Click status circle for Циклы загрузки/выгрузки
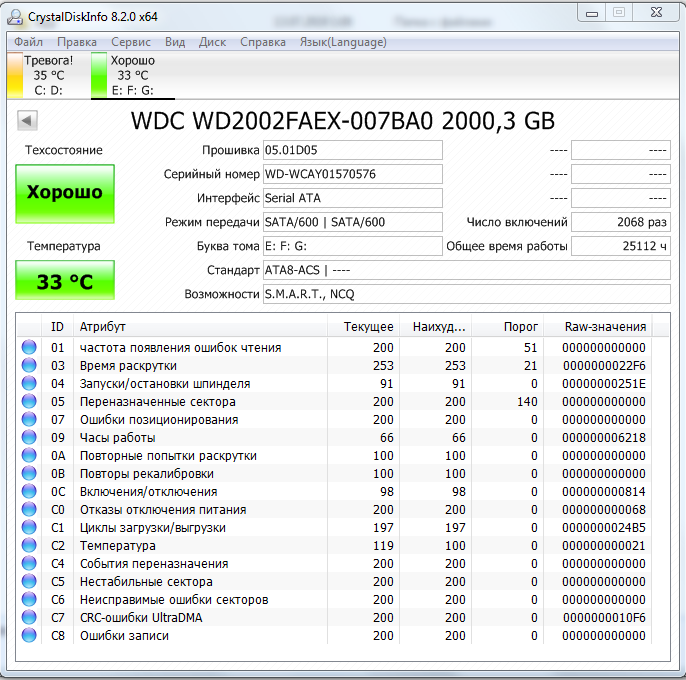The height and width of the screenshot is (680, 686). tap(29, 527)
